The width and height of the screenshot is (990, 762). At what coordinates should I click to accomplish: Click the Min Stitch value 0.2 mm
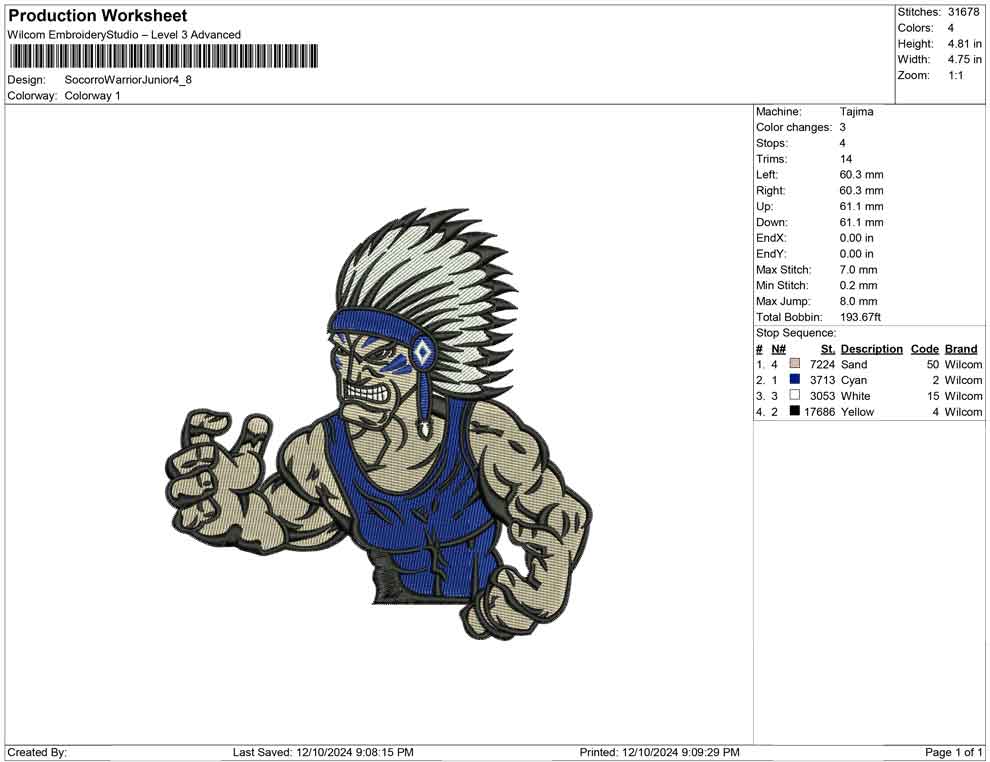(x=859, y=285)
